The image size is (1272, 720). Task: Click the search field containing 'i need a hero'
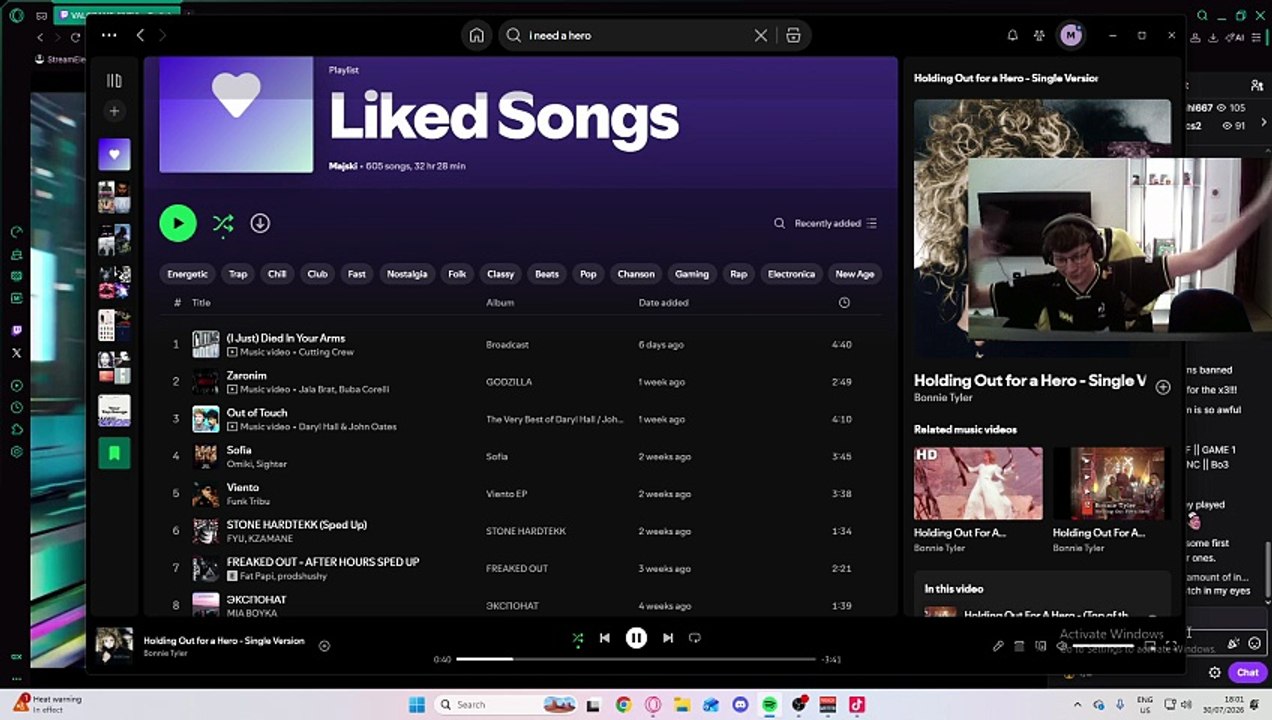pyautogui.click(x=640, y=35)
